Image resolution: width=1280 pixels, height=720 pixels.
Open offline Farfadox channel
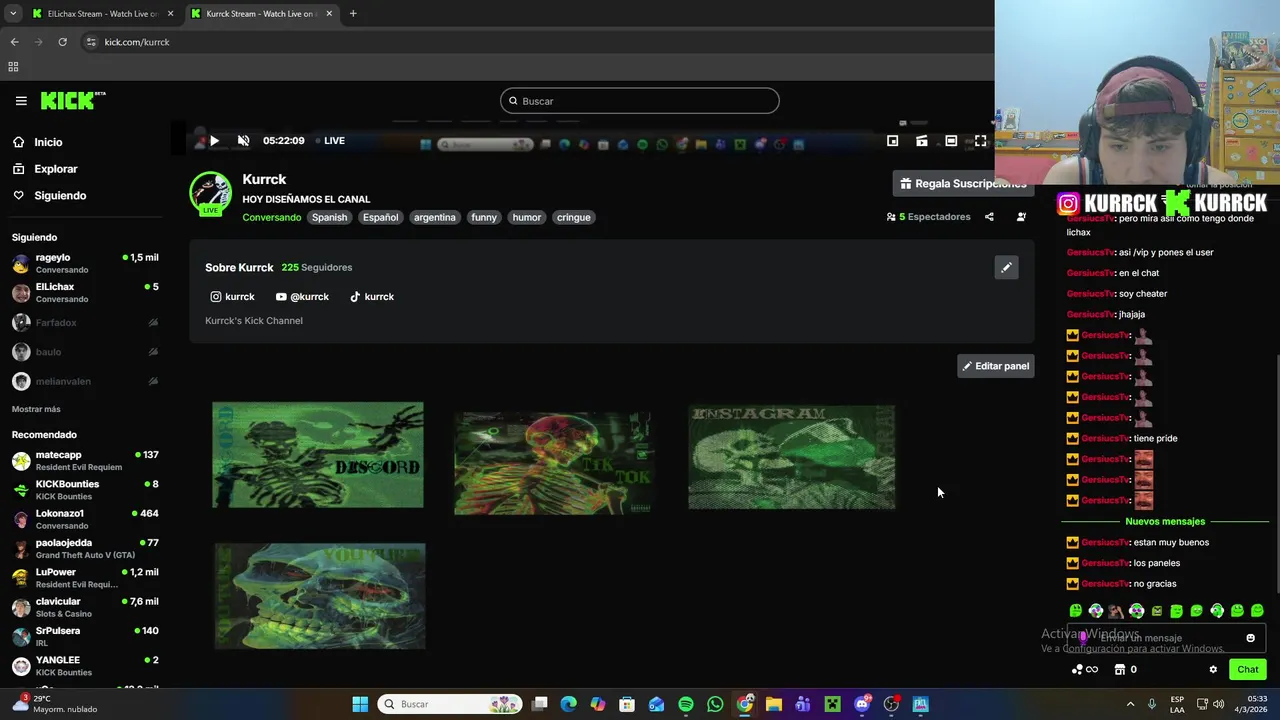pyautogui.click(x=85, y=323)
